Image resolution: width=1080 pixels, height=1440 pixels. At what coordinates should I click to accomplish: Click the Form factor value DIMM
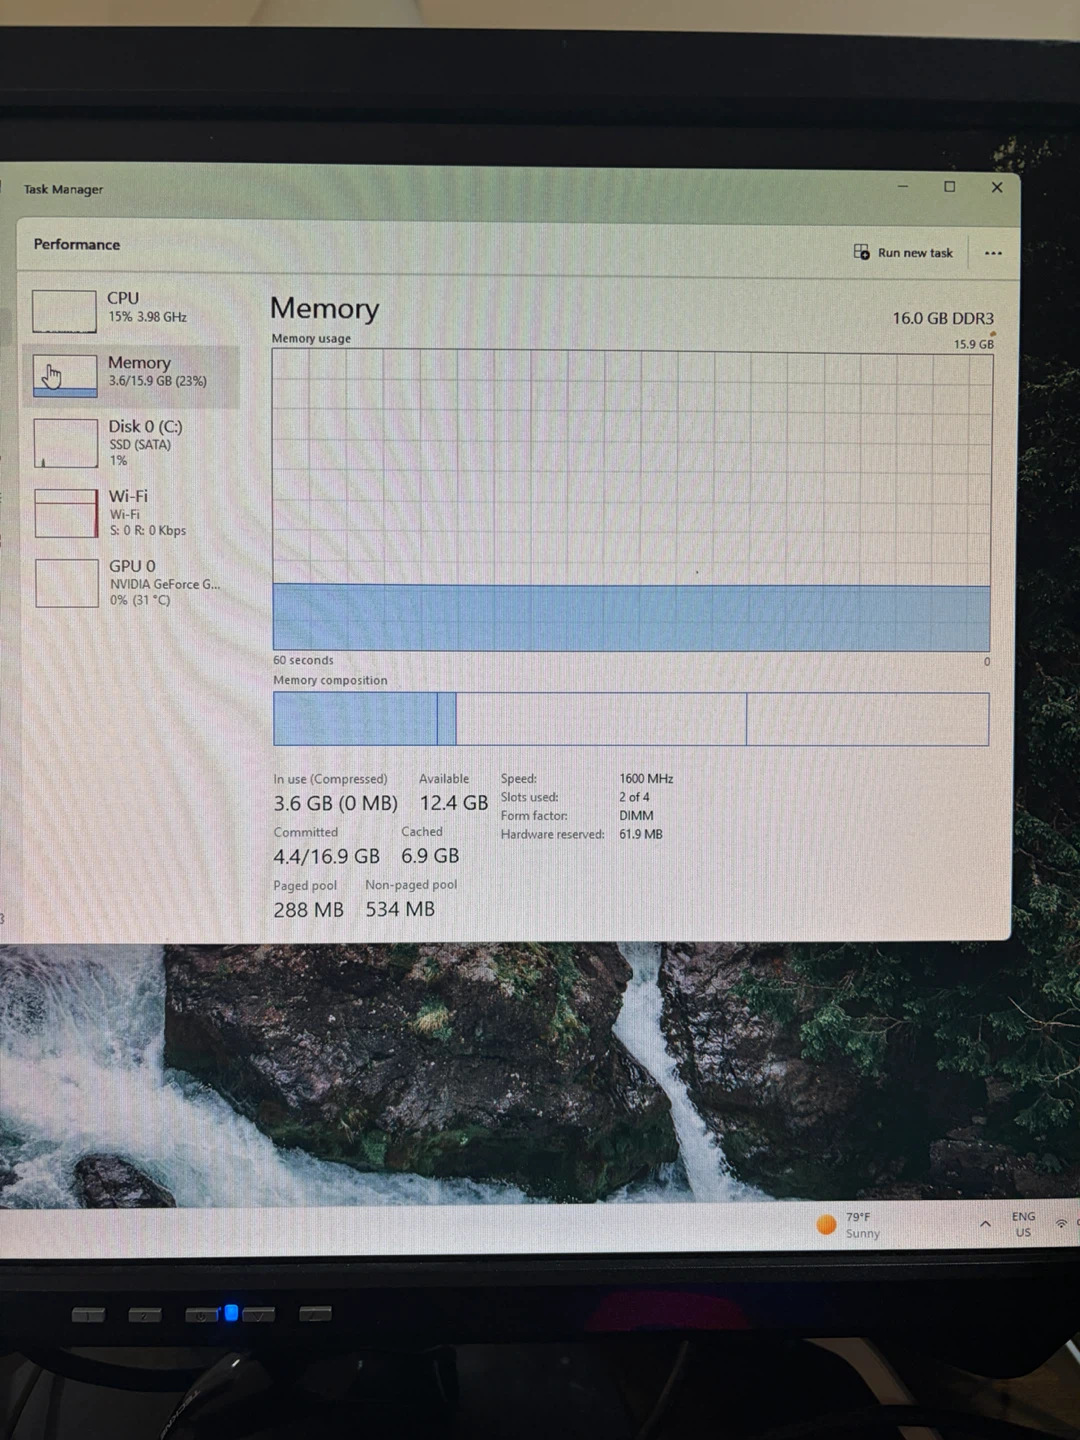[636, 816]
